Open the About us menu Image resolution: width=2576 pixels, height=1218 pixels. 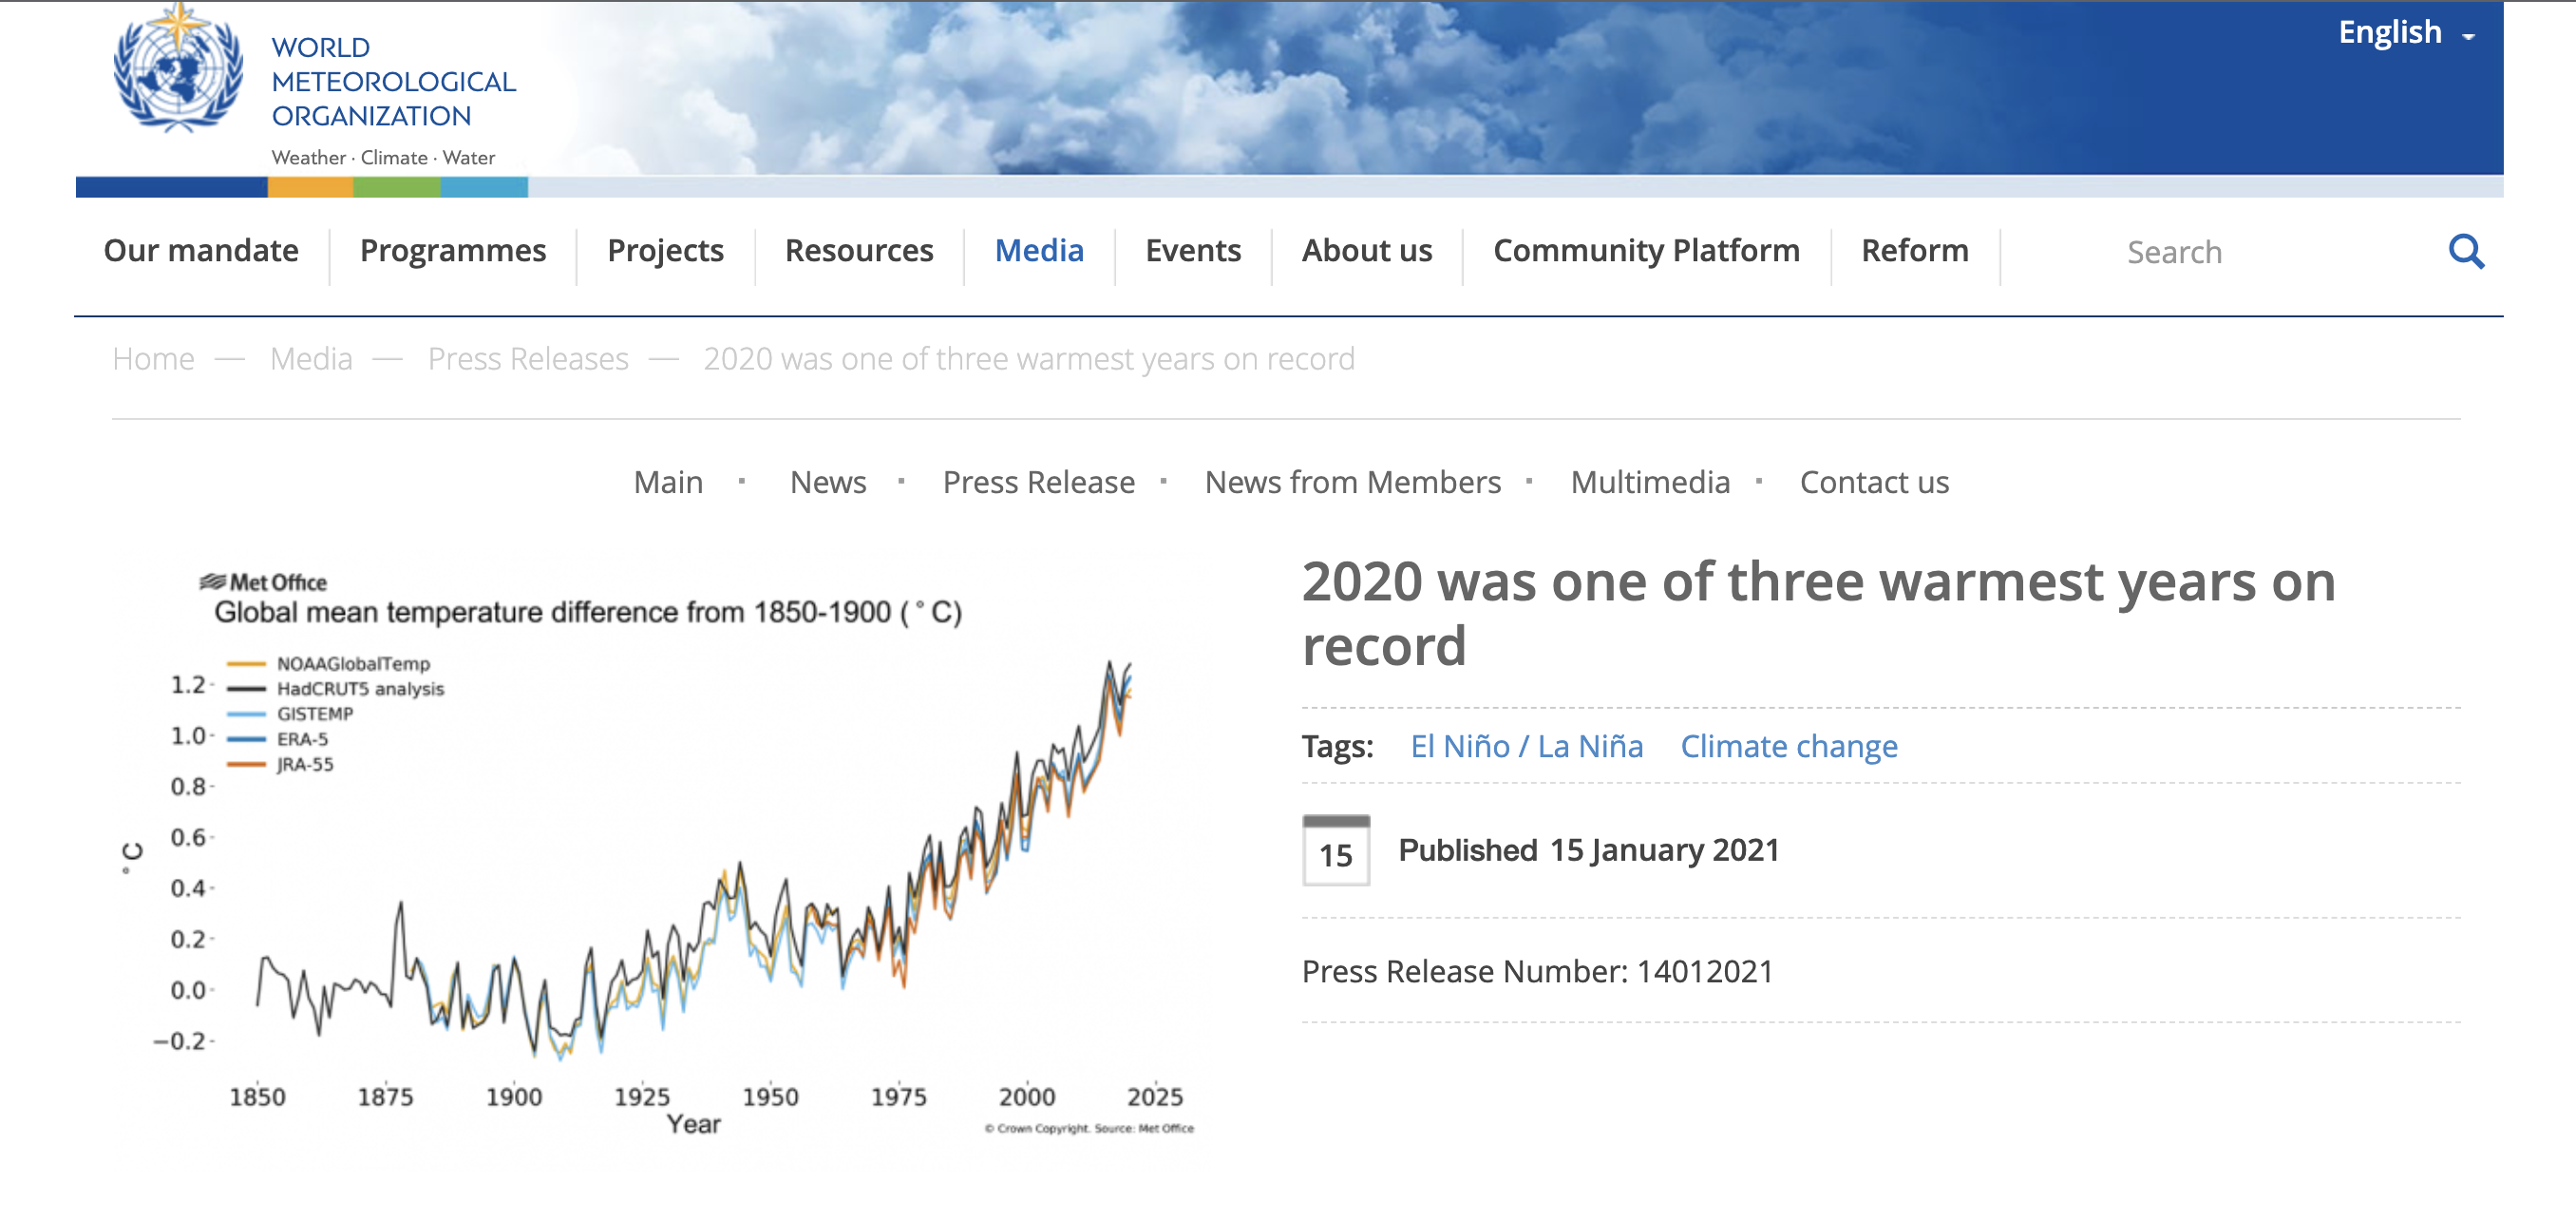(x=1366, y=251)
